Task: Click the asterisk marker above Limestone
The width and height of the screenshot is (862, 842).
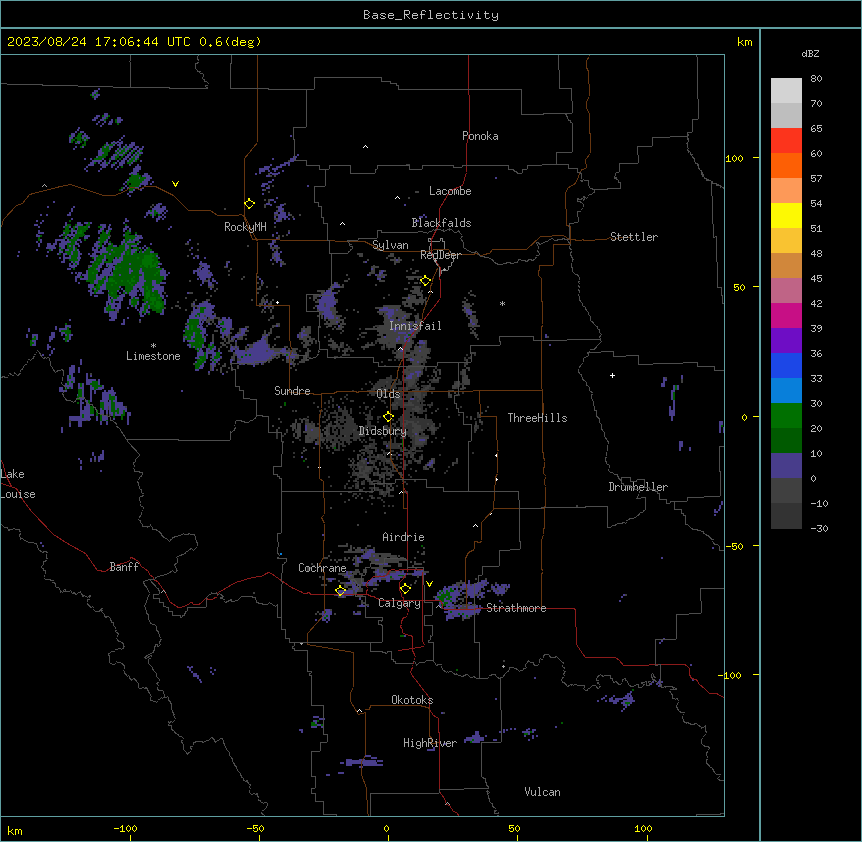Action: coord(153,346)
